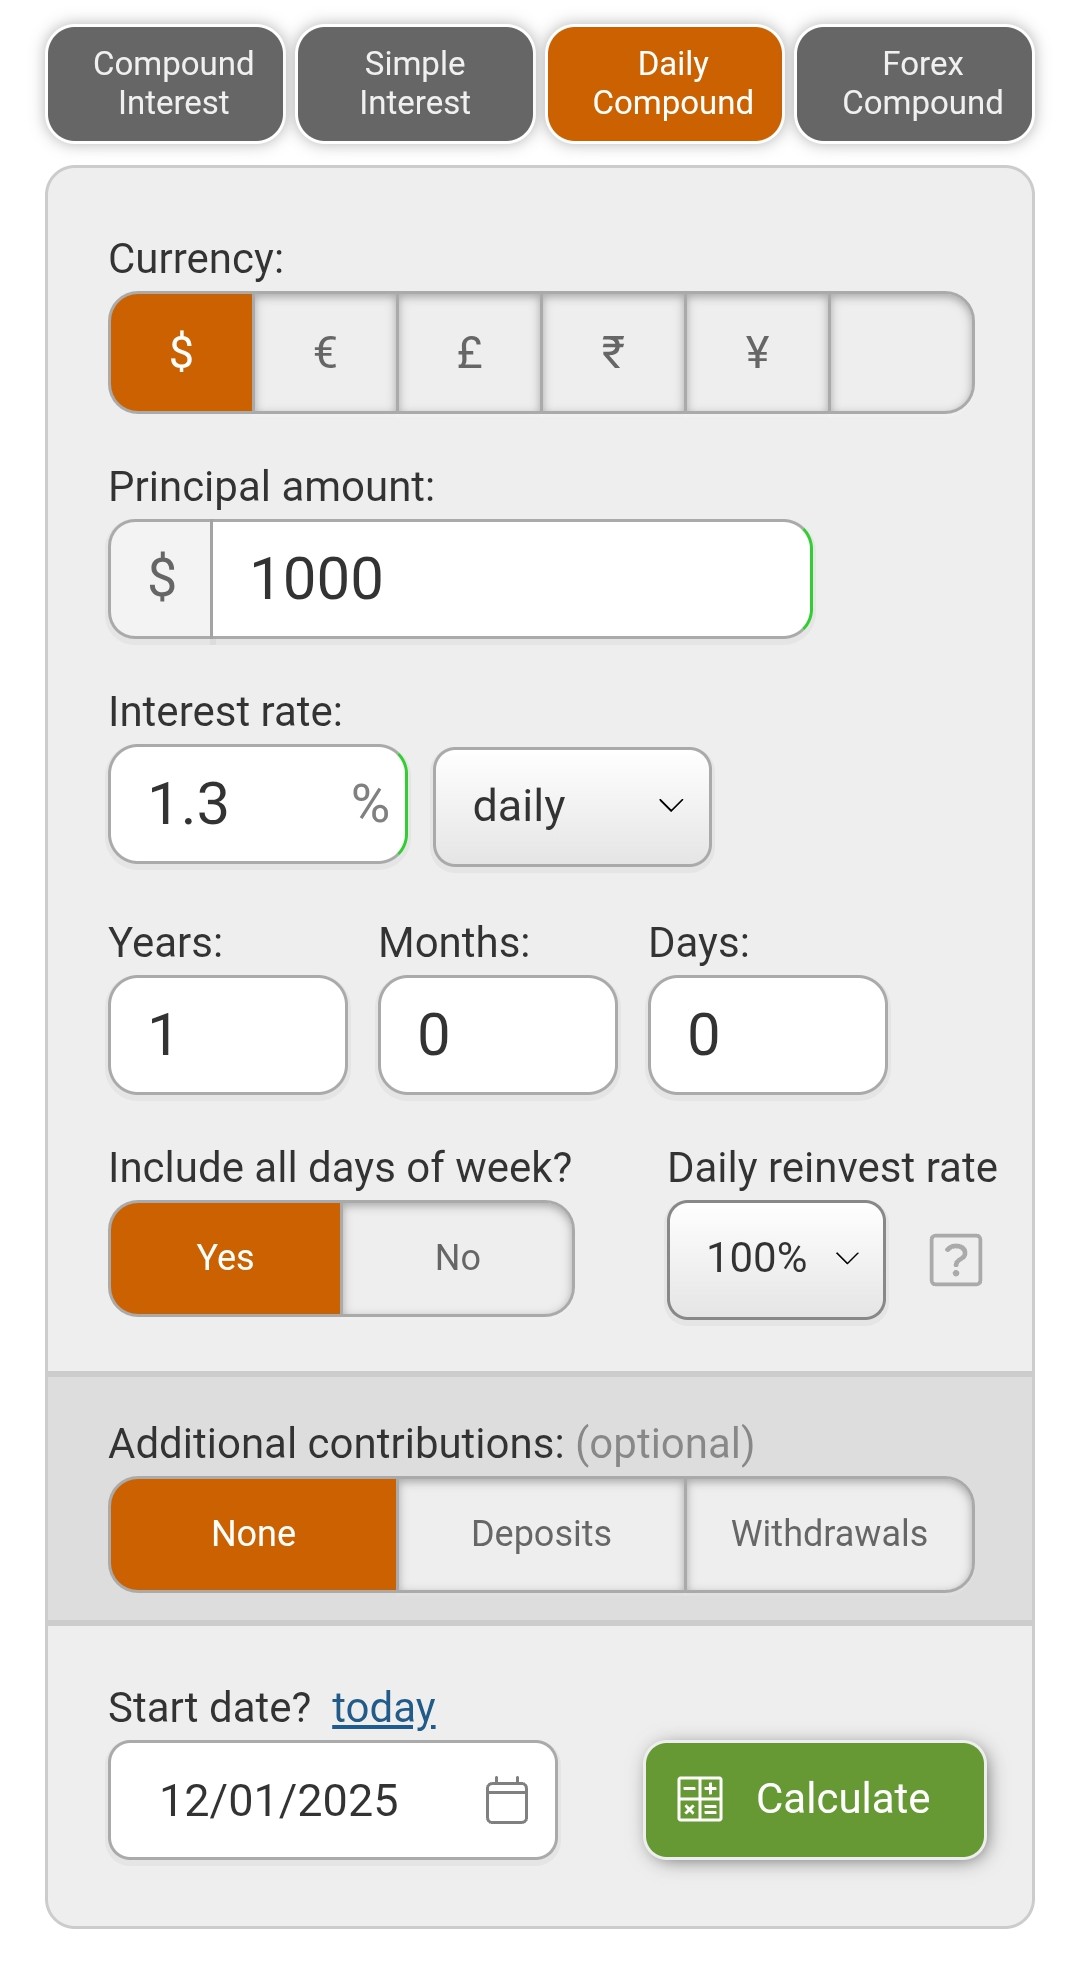
Task: Pick the rupee currency symbol
Action: click(x=613, y=352)
